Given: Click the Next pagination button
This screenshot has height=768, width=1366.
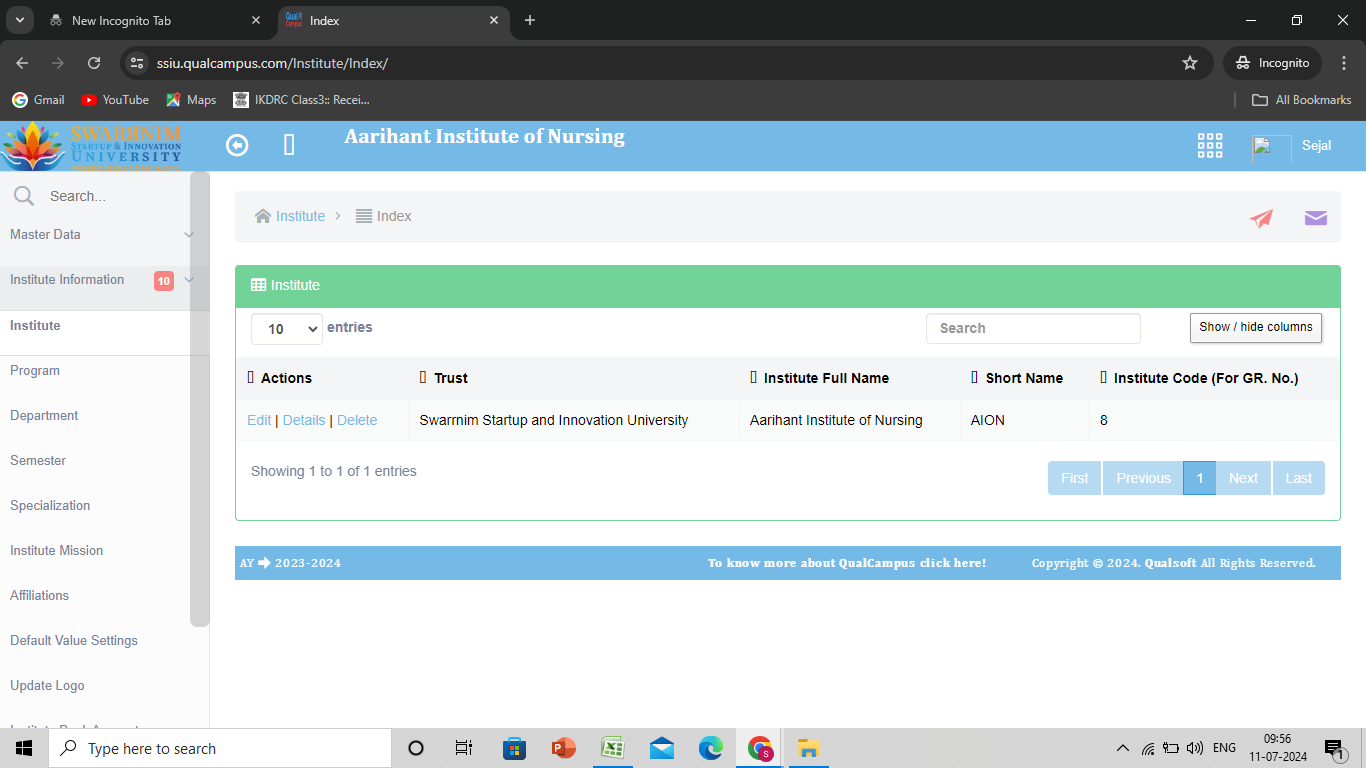Looking at the screenshot, I should (x=1243, y=478).
